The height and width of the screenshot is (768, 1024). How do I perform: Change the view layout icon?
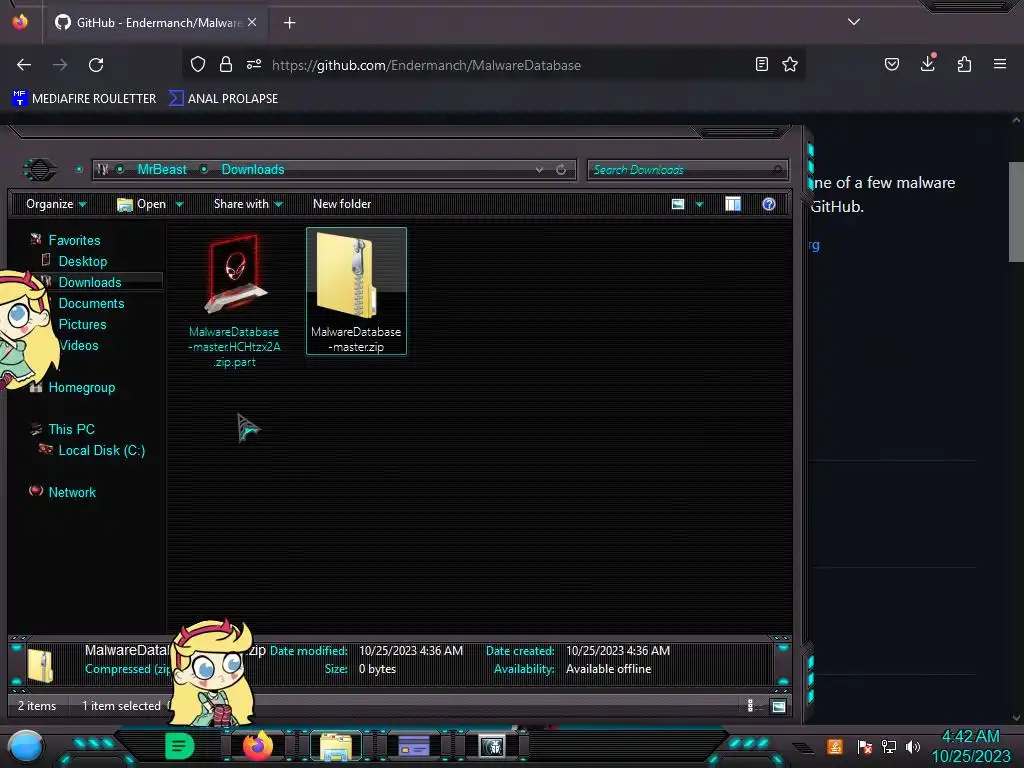pyautogui.click(x=678, y=204)
